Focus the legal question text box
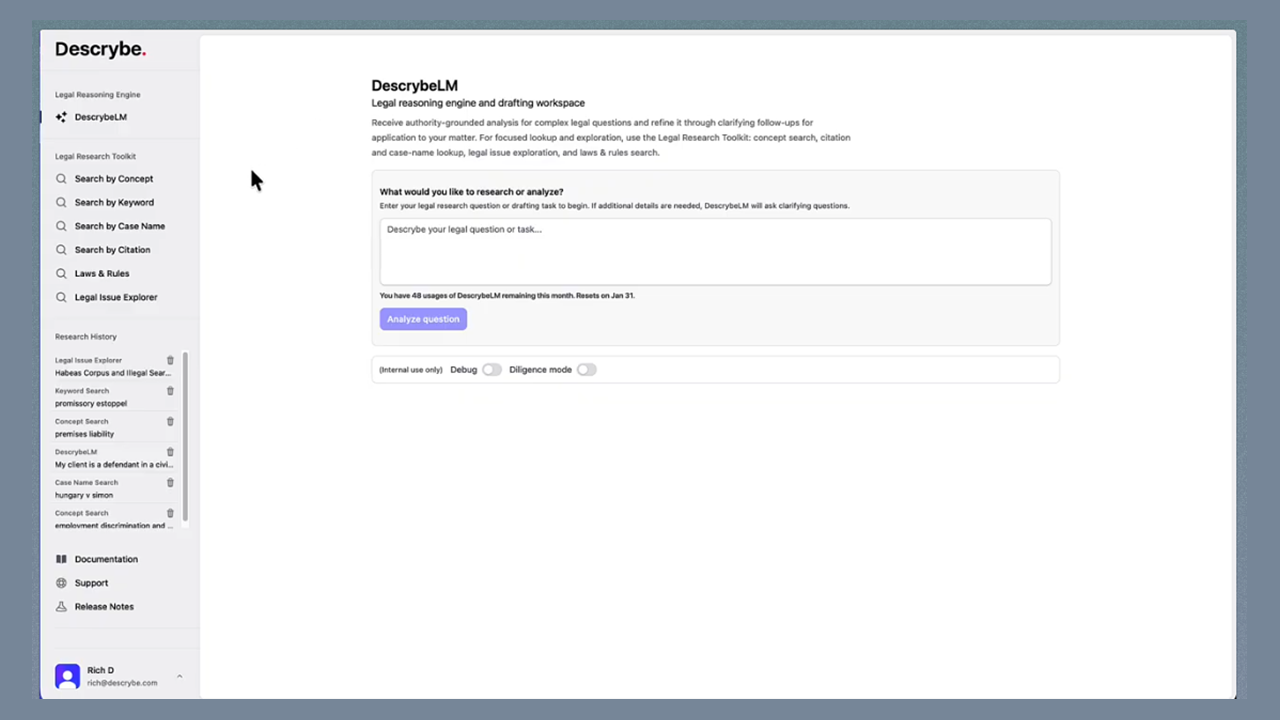Viewport: 1280px width, 720px height. click(715, 252)
